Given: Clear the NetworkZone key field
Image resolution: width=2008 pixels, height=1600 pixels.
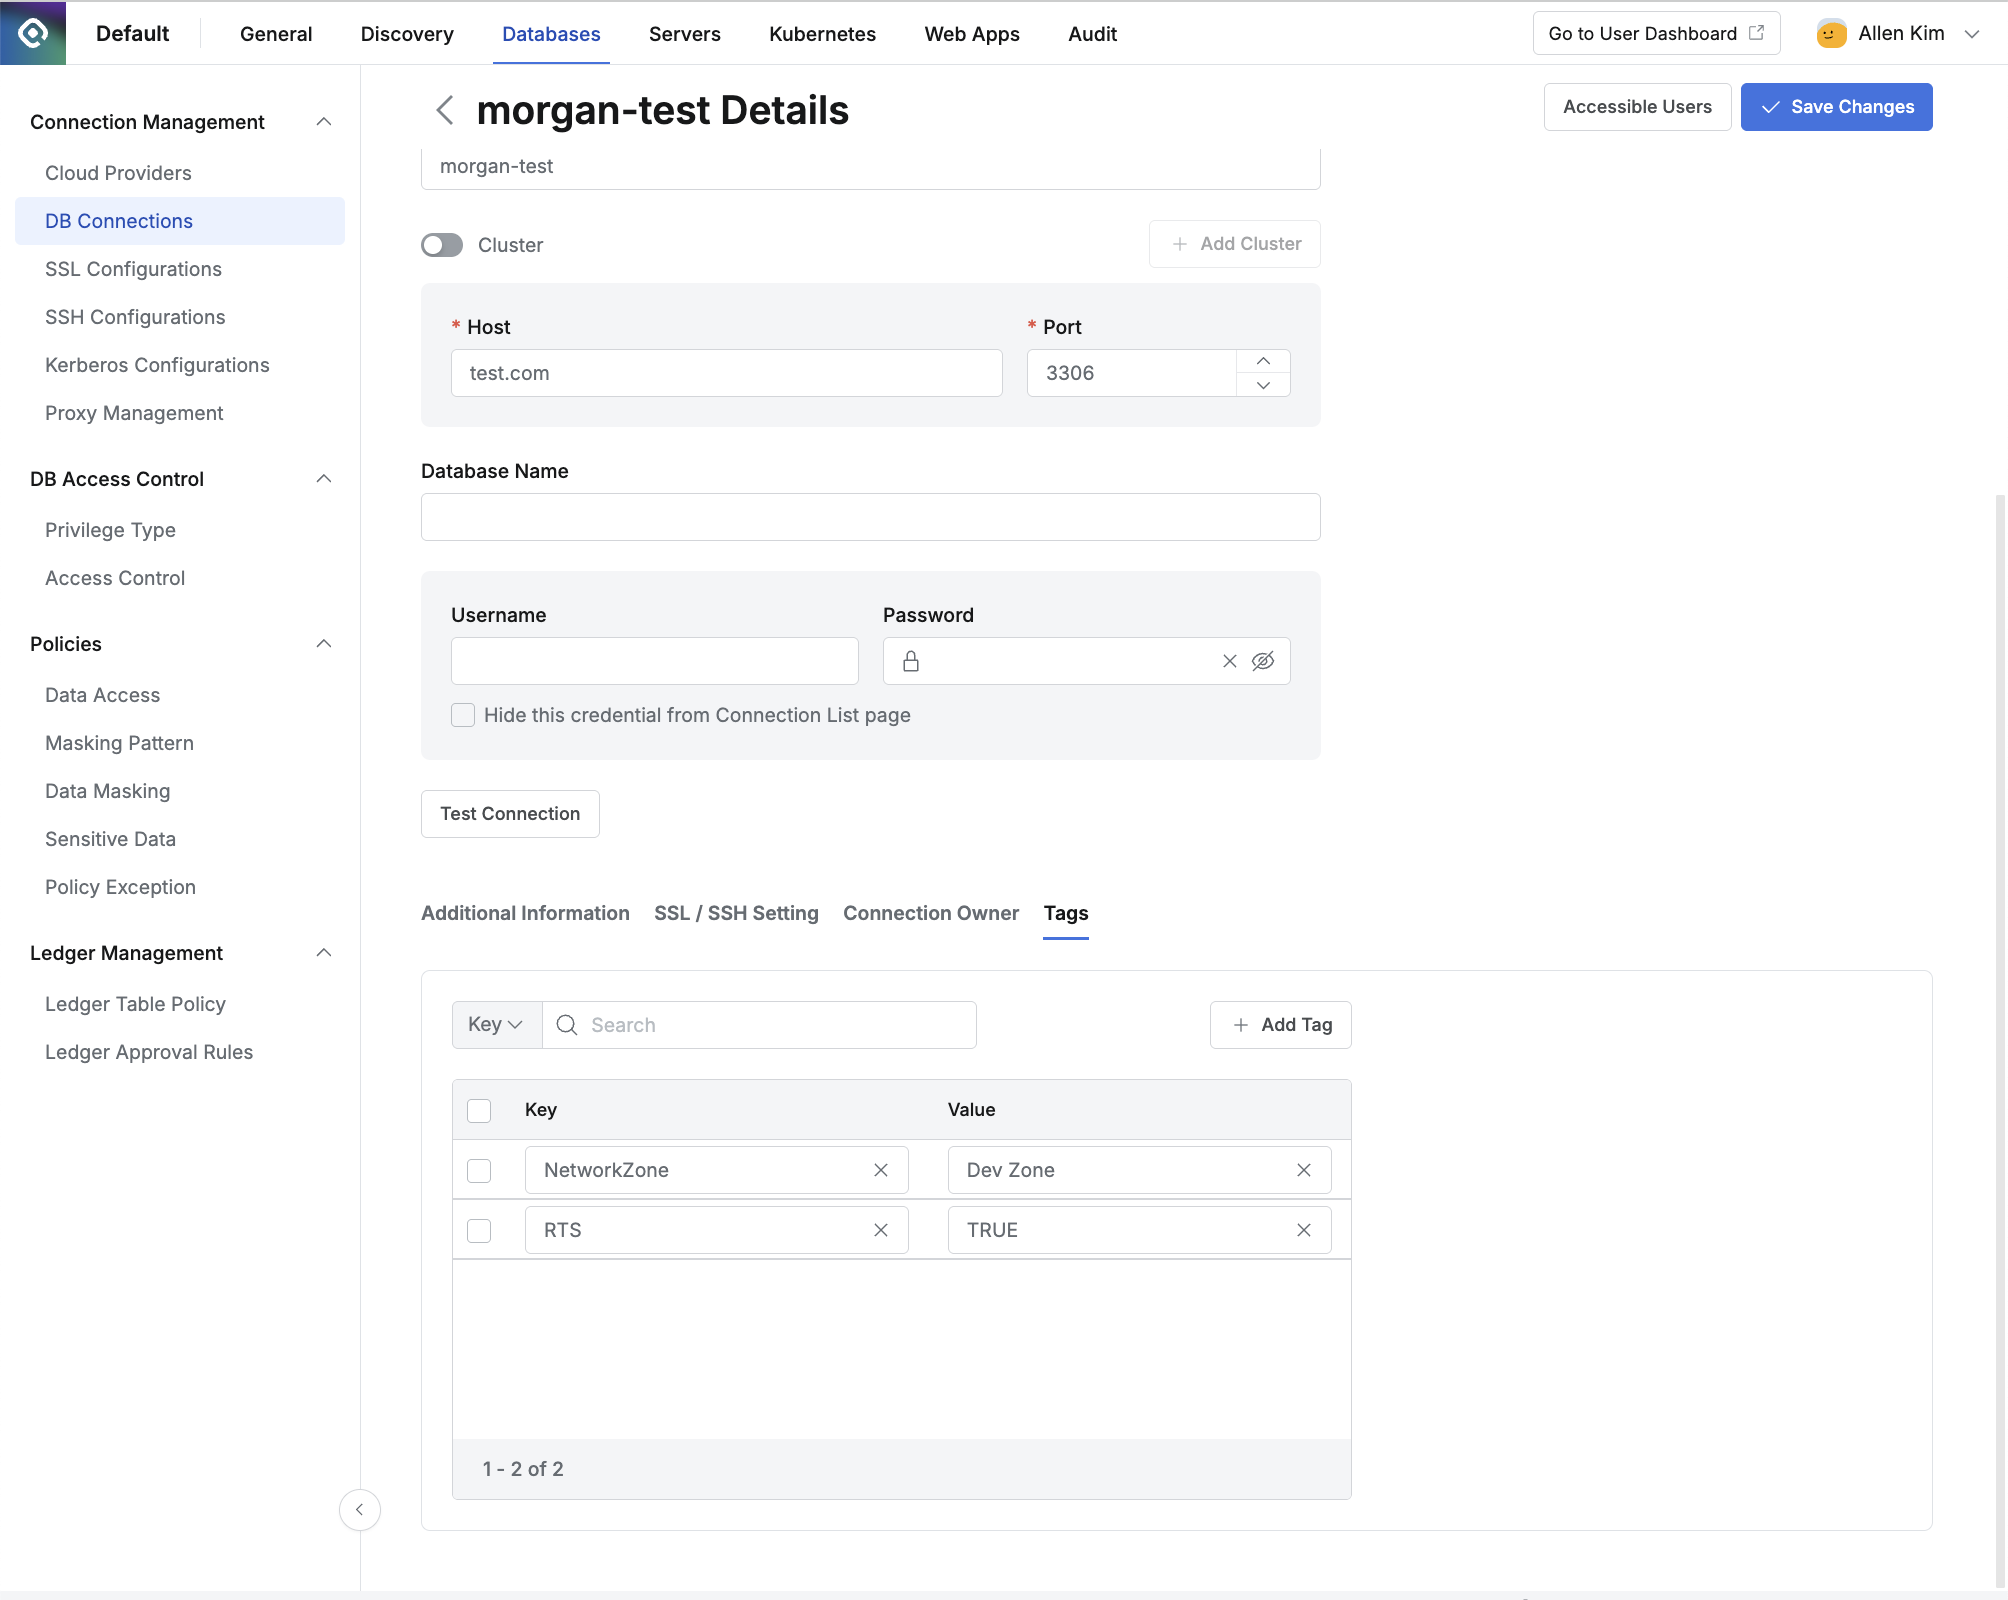Looking at the screenshot, I should [880, 1170].
